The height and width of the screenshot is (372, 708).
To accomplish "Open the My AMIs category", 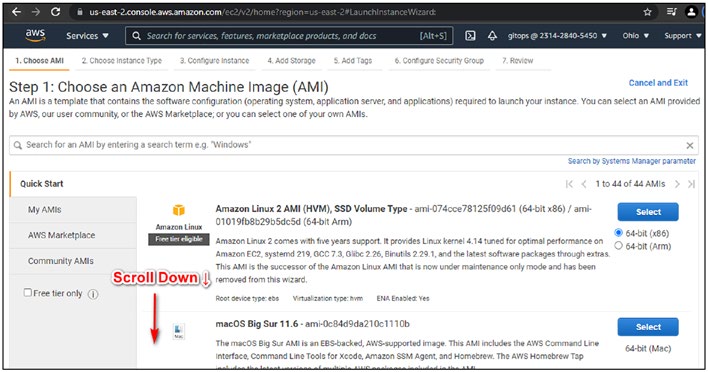I will click(73, 209).
